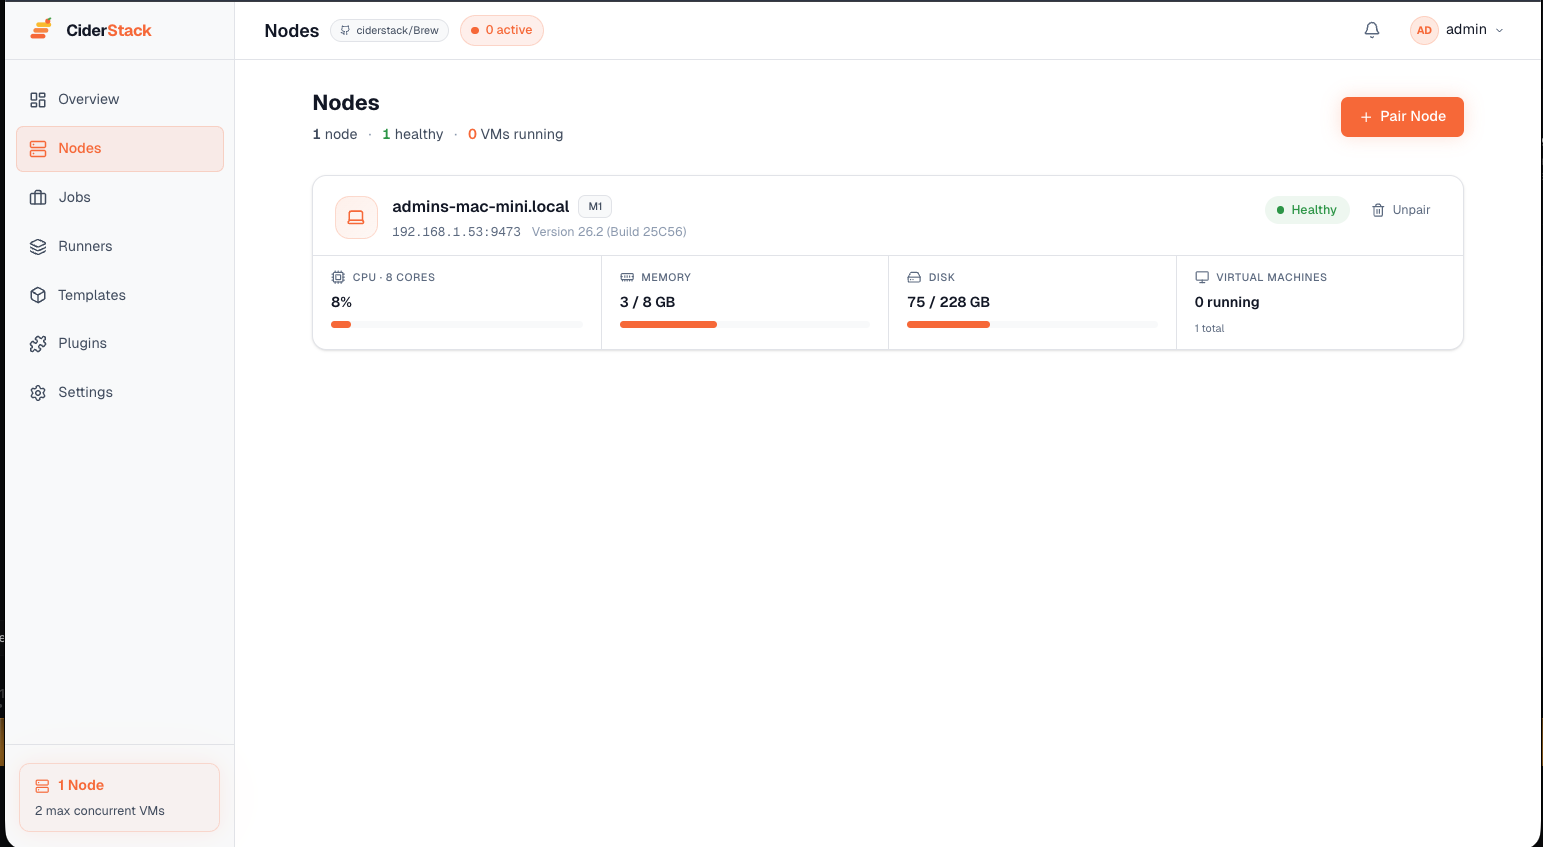Screen dimensions: 1543x847
Task: Open Plugins via the puzzle-piece icon
Action: [38, 343]
